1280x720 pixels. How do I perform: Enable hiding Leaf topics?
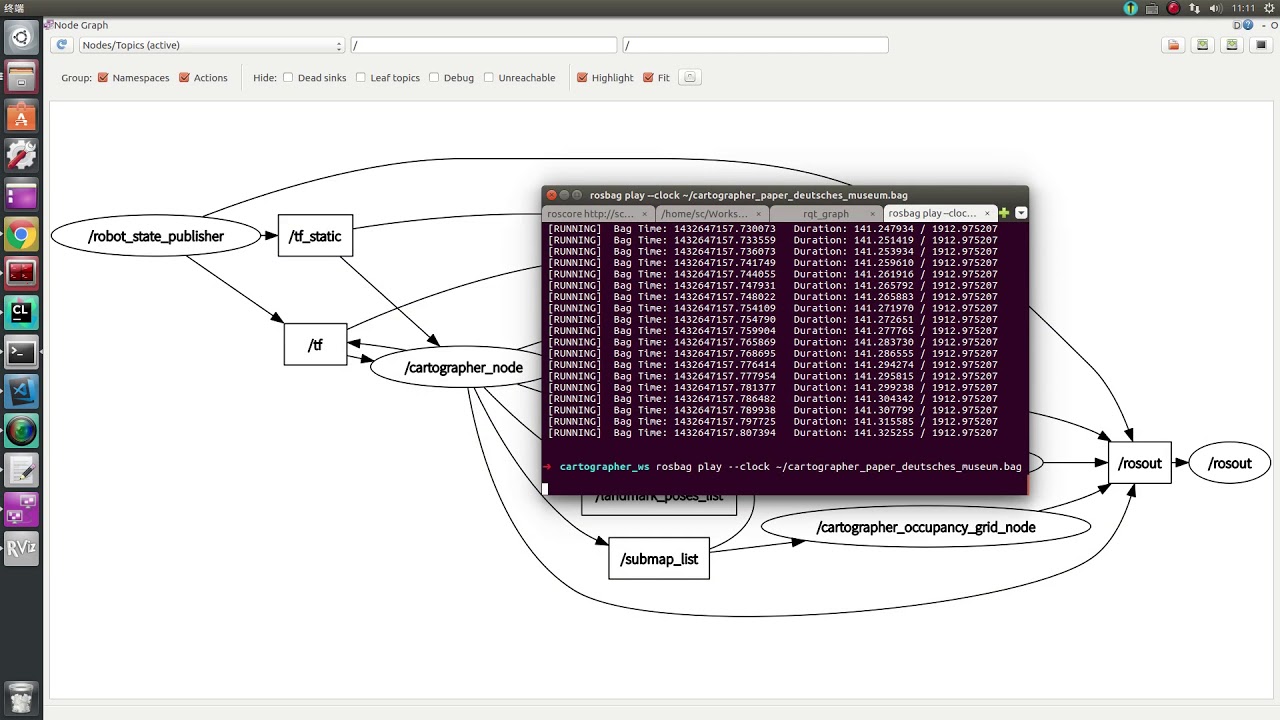361,77
